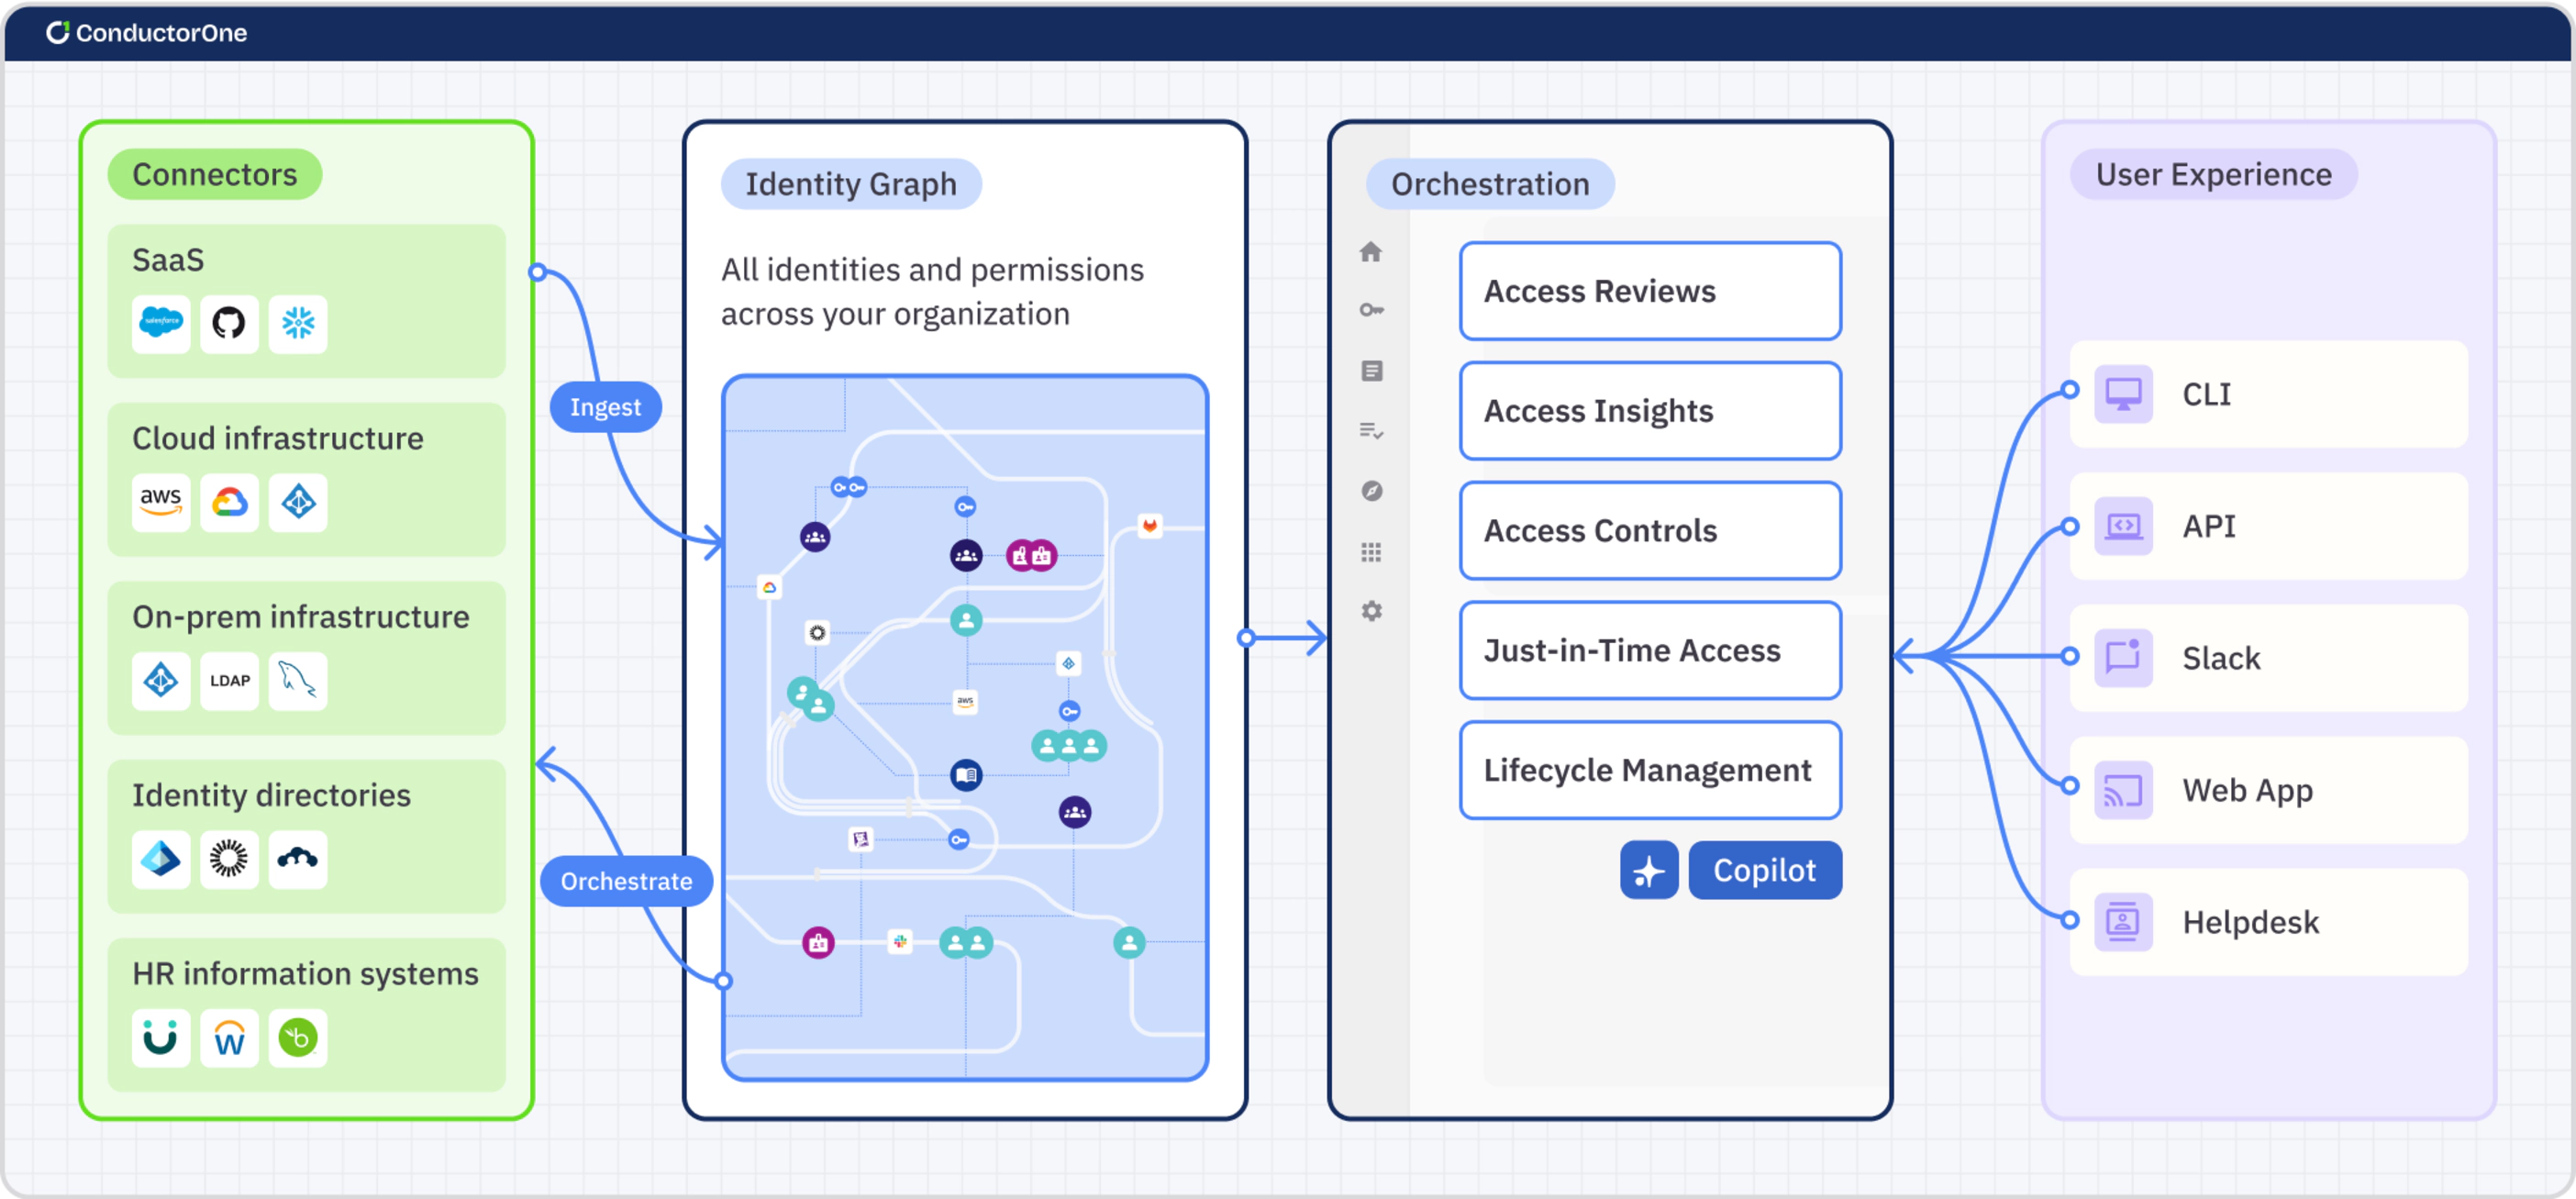The image size is (2576, 1199).
Task: Open the settings gear in Orchestration sidebar
Action: [1371, 611]
